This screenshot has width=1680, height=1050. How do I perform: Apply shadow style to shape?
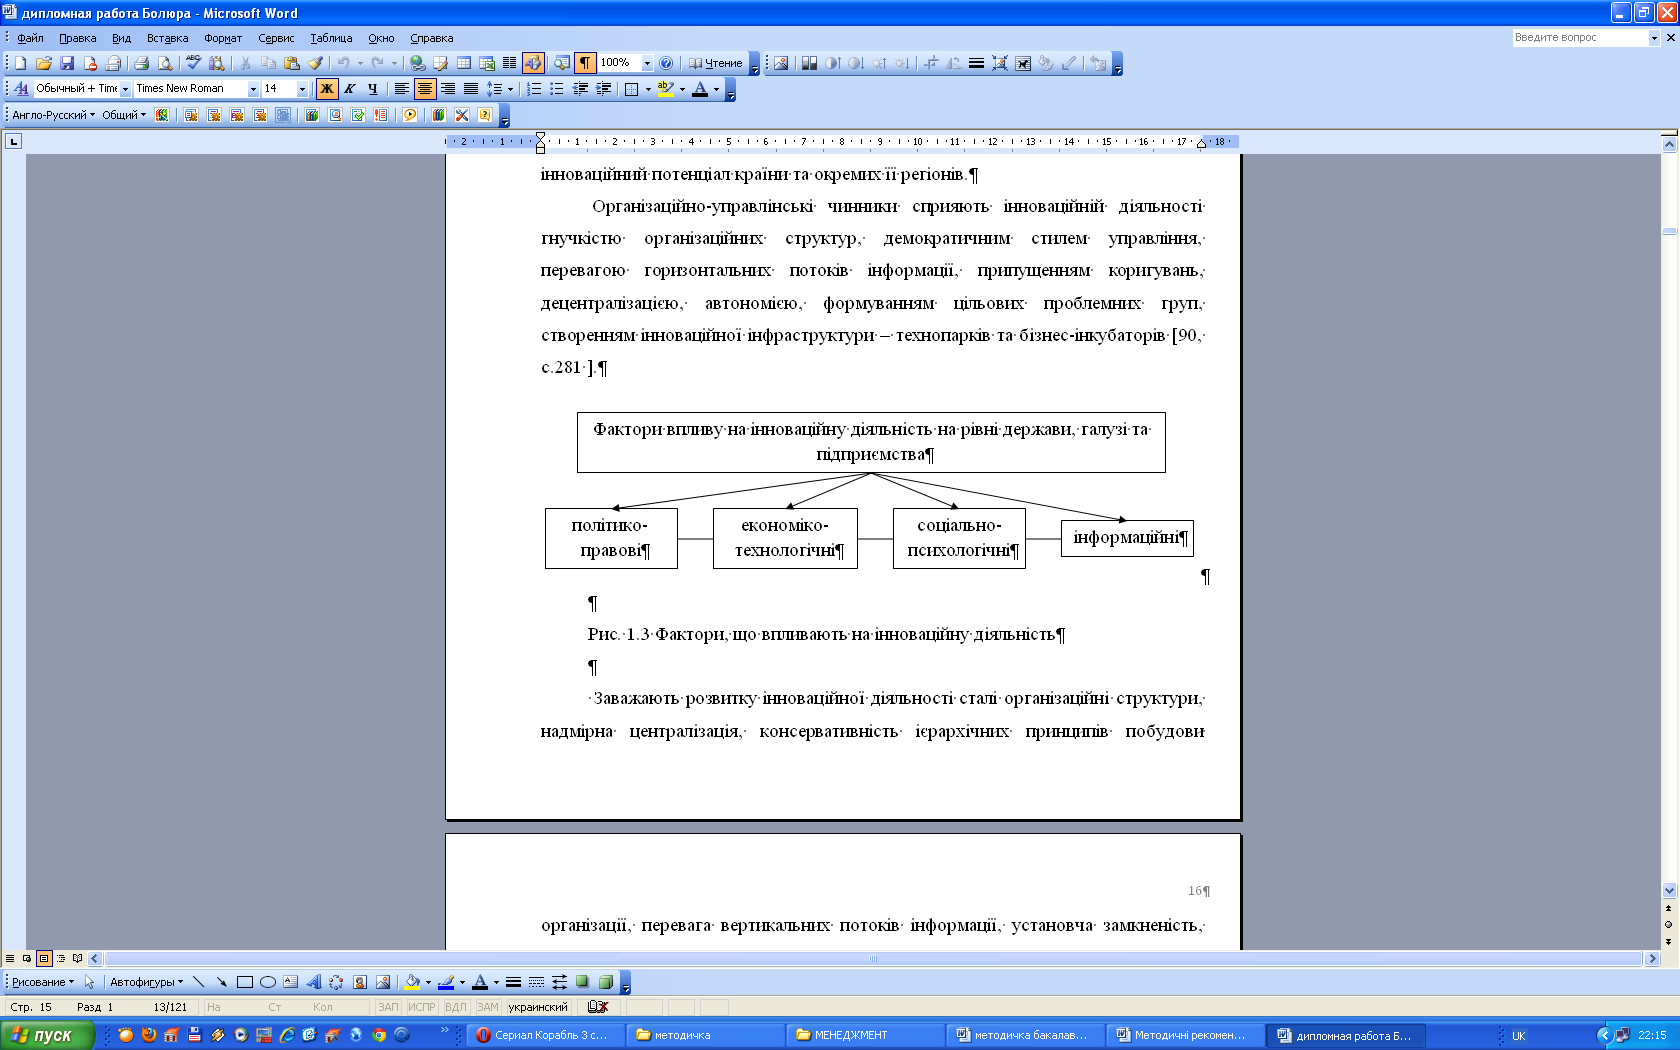tap(582, 982)
